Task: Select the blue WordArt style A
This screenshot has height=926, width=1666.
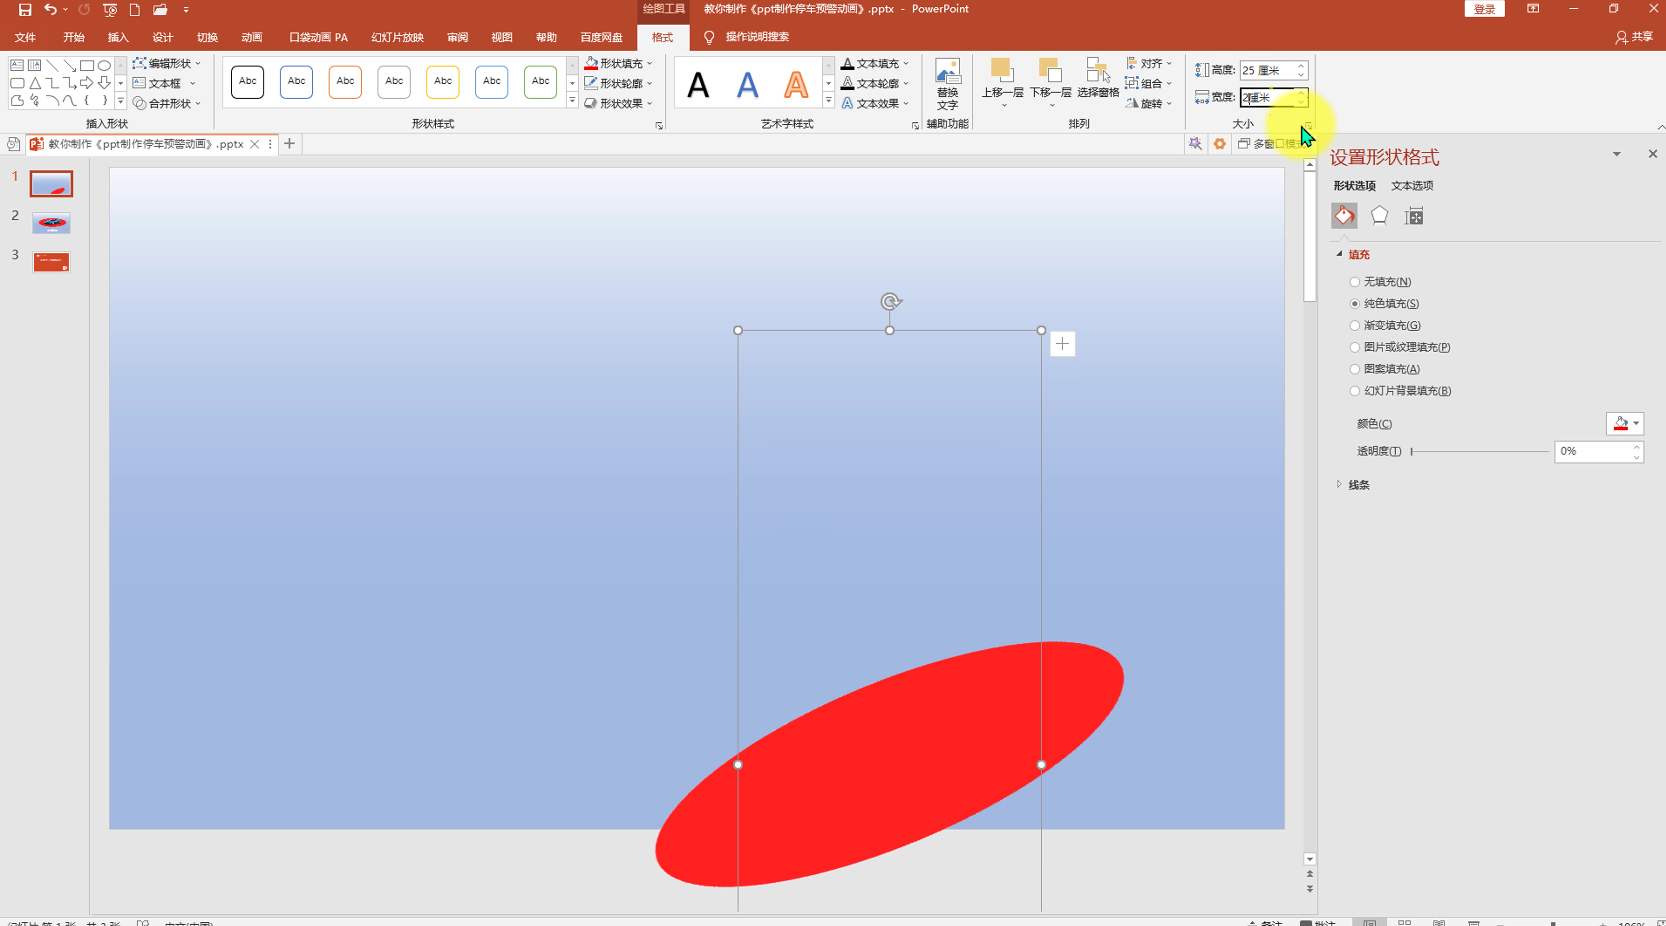Action: point(747,85)
